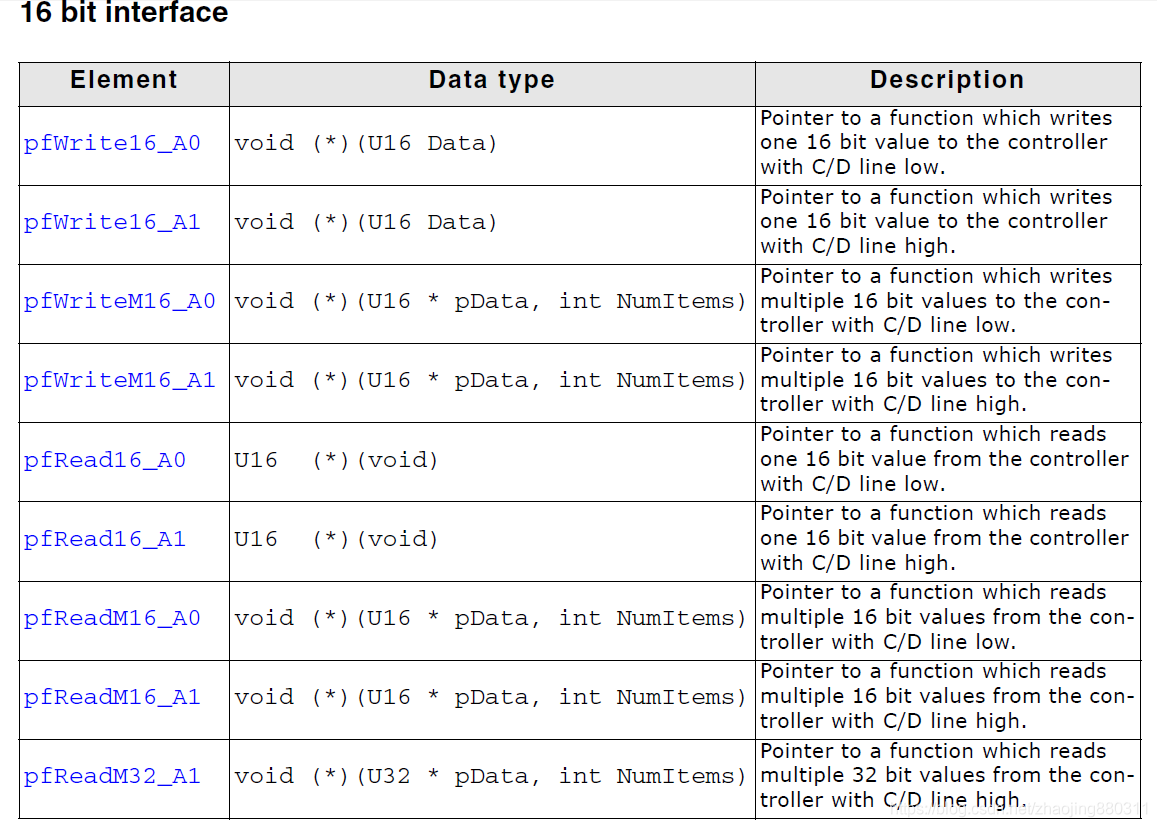The height and width of the screenshot is (827, 1157).
Task: Go to the pfReadM16_A0 link
Action: point(112,618)
